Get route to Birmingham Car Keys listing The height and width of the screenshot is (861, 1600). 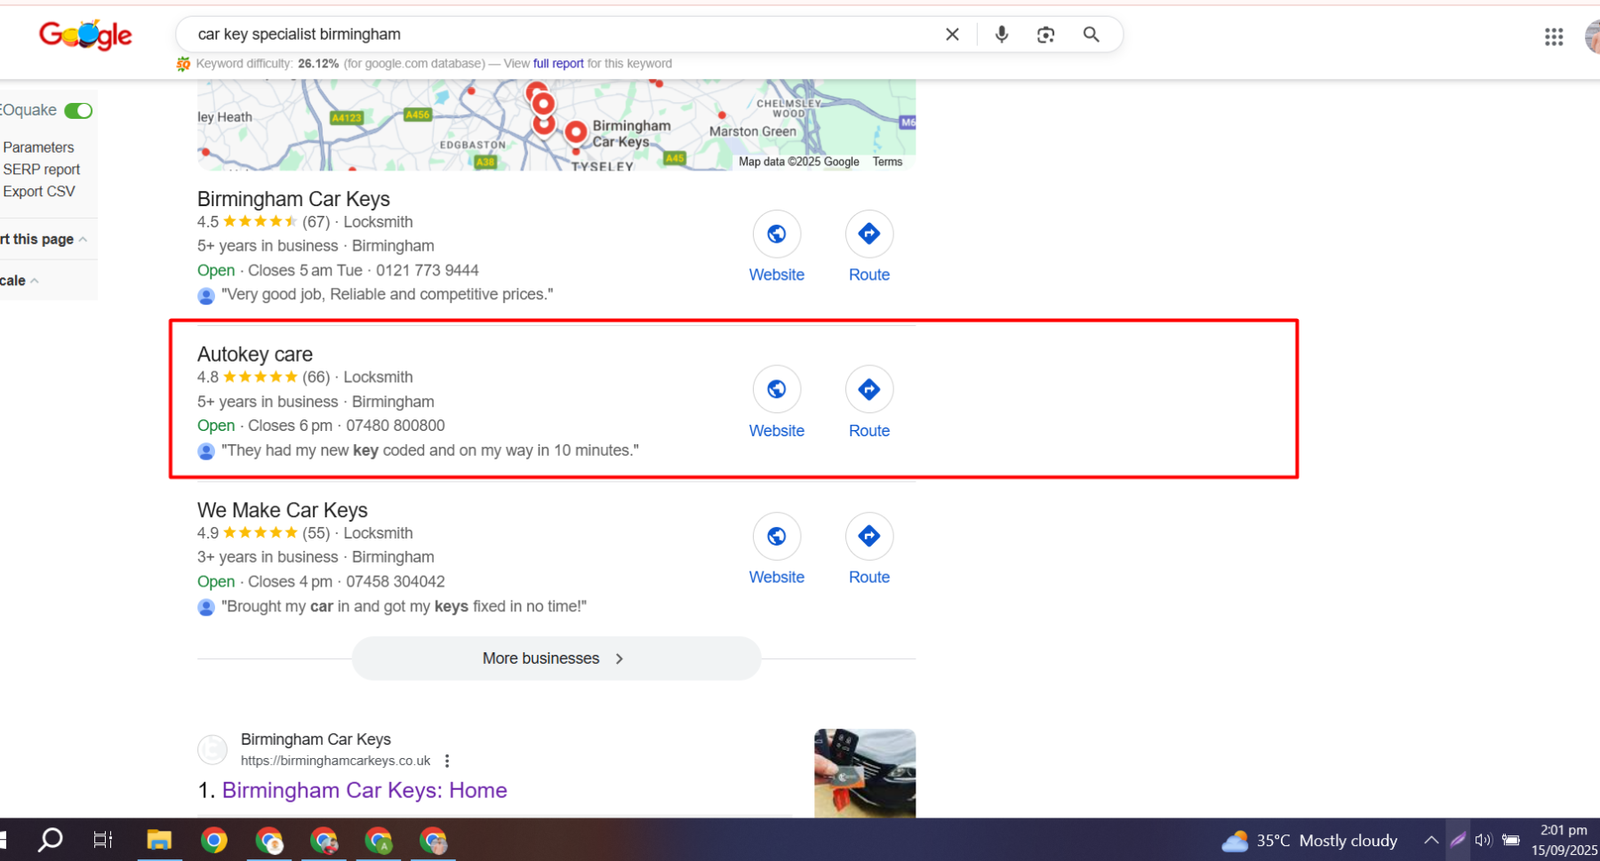click(x=869, y=234)
